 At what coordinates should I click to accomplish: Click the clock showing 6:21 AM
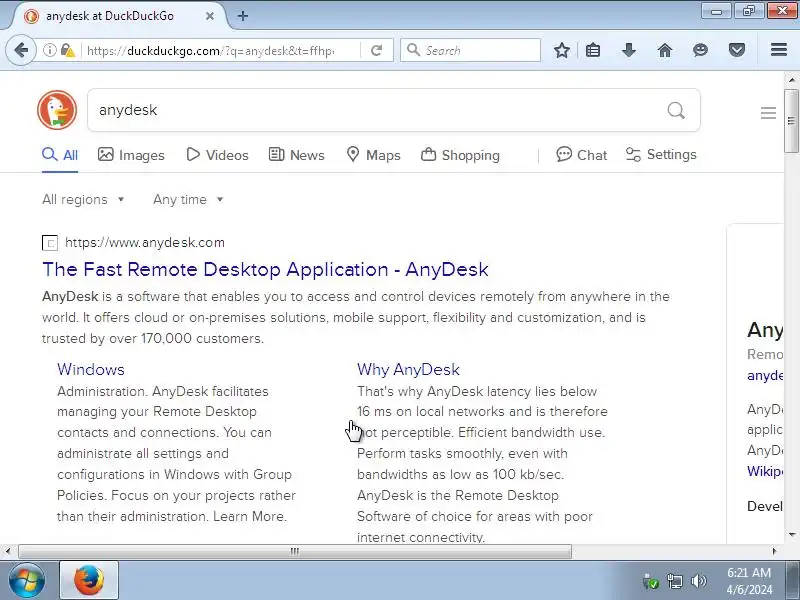click(749, 573)
